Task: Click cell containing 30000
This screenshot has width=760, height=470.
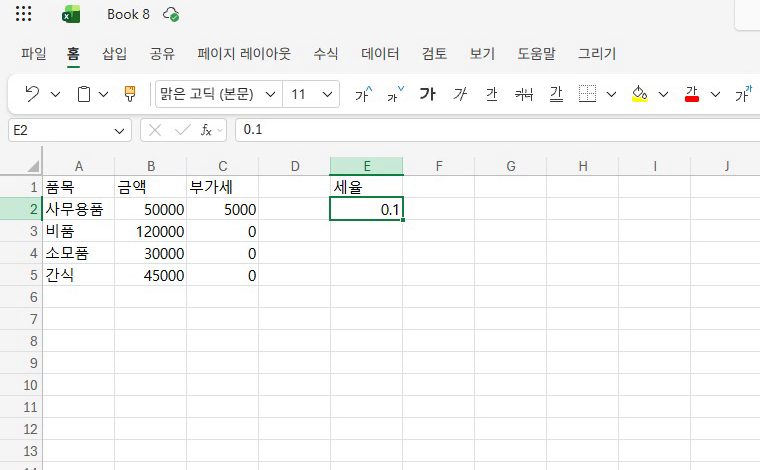Action: pos(150,253)
